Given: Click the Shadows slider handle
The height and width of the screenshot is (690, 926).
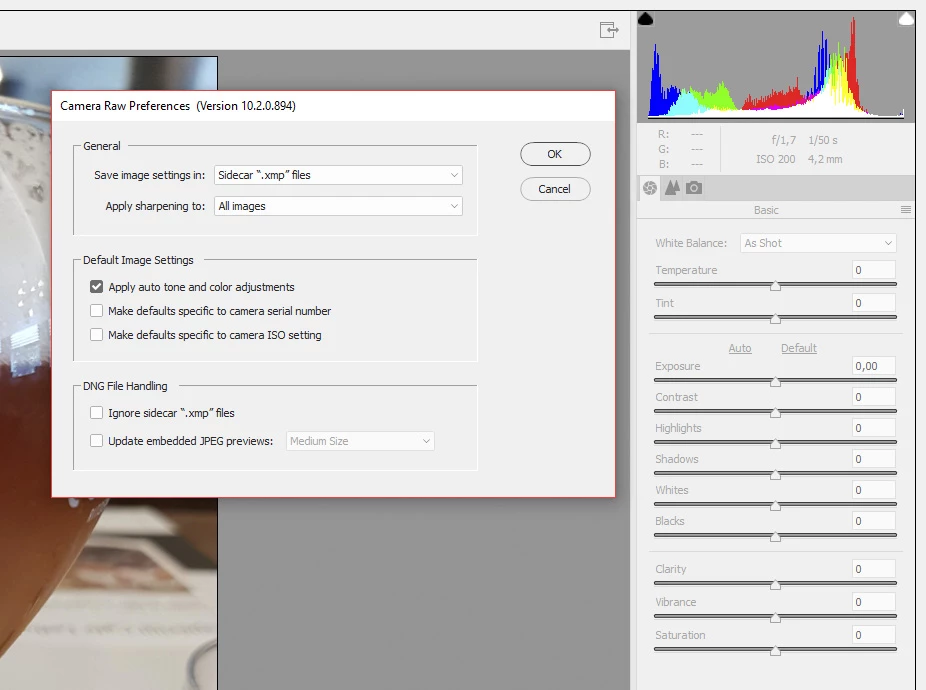Looking at the screenshot, I should pyautogui.click(x=775, y=475).
